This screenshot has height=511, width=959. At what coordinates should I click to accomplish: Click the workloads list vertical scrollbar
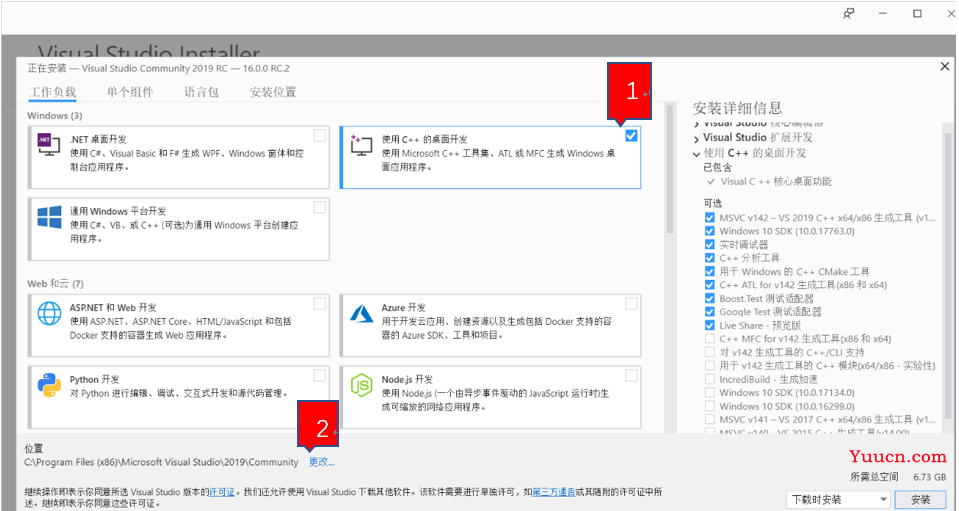point(670,171)
